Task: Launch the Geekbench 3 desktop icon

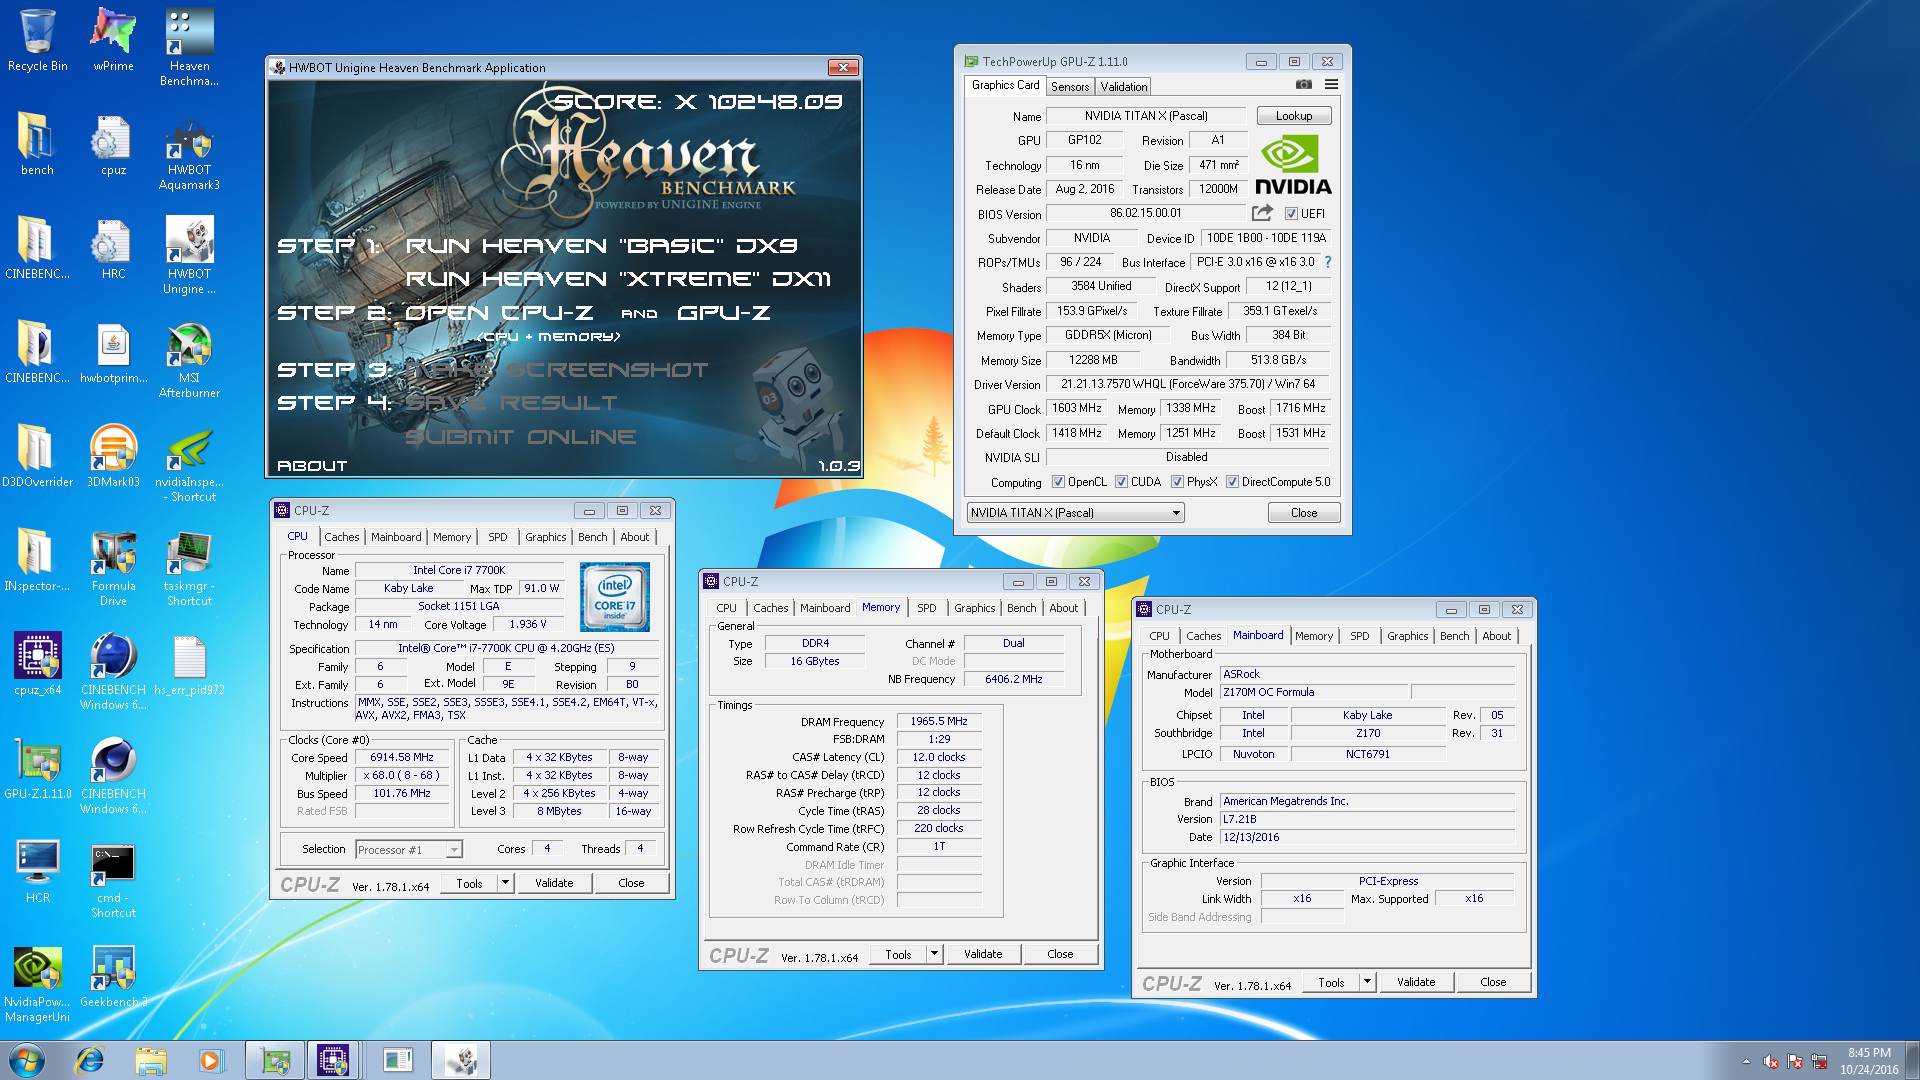Action: point(113,976)
